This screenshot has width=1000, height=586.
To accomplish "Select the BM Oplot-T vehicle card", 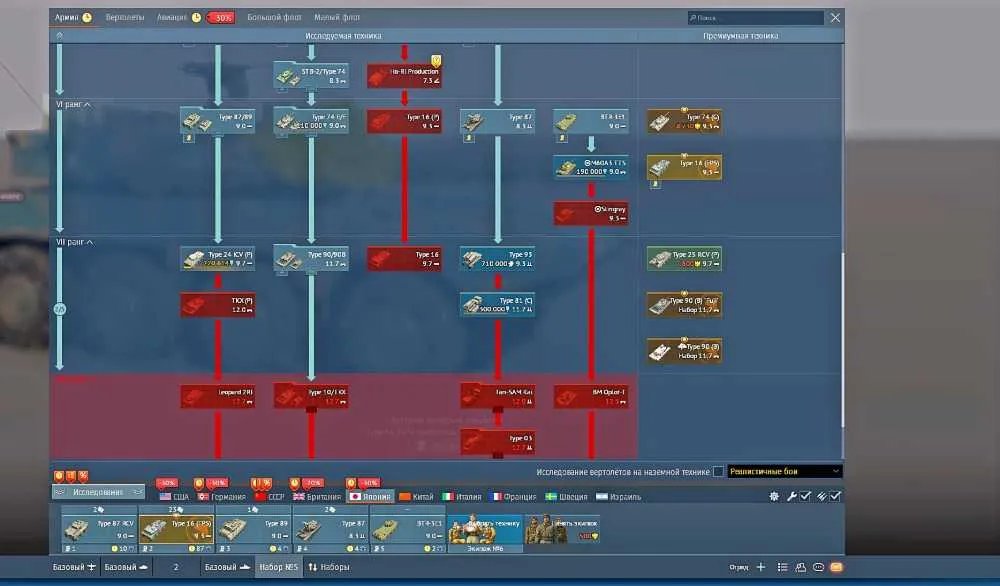I will click(591, 397).
